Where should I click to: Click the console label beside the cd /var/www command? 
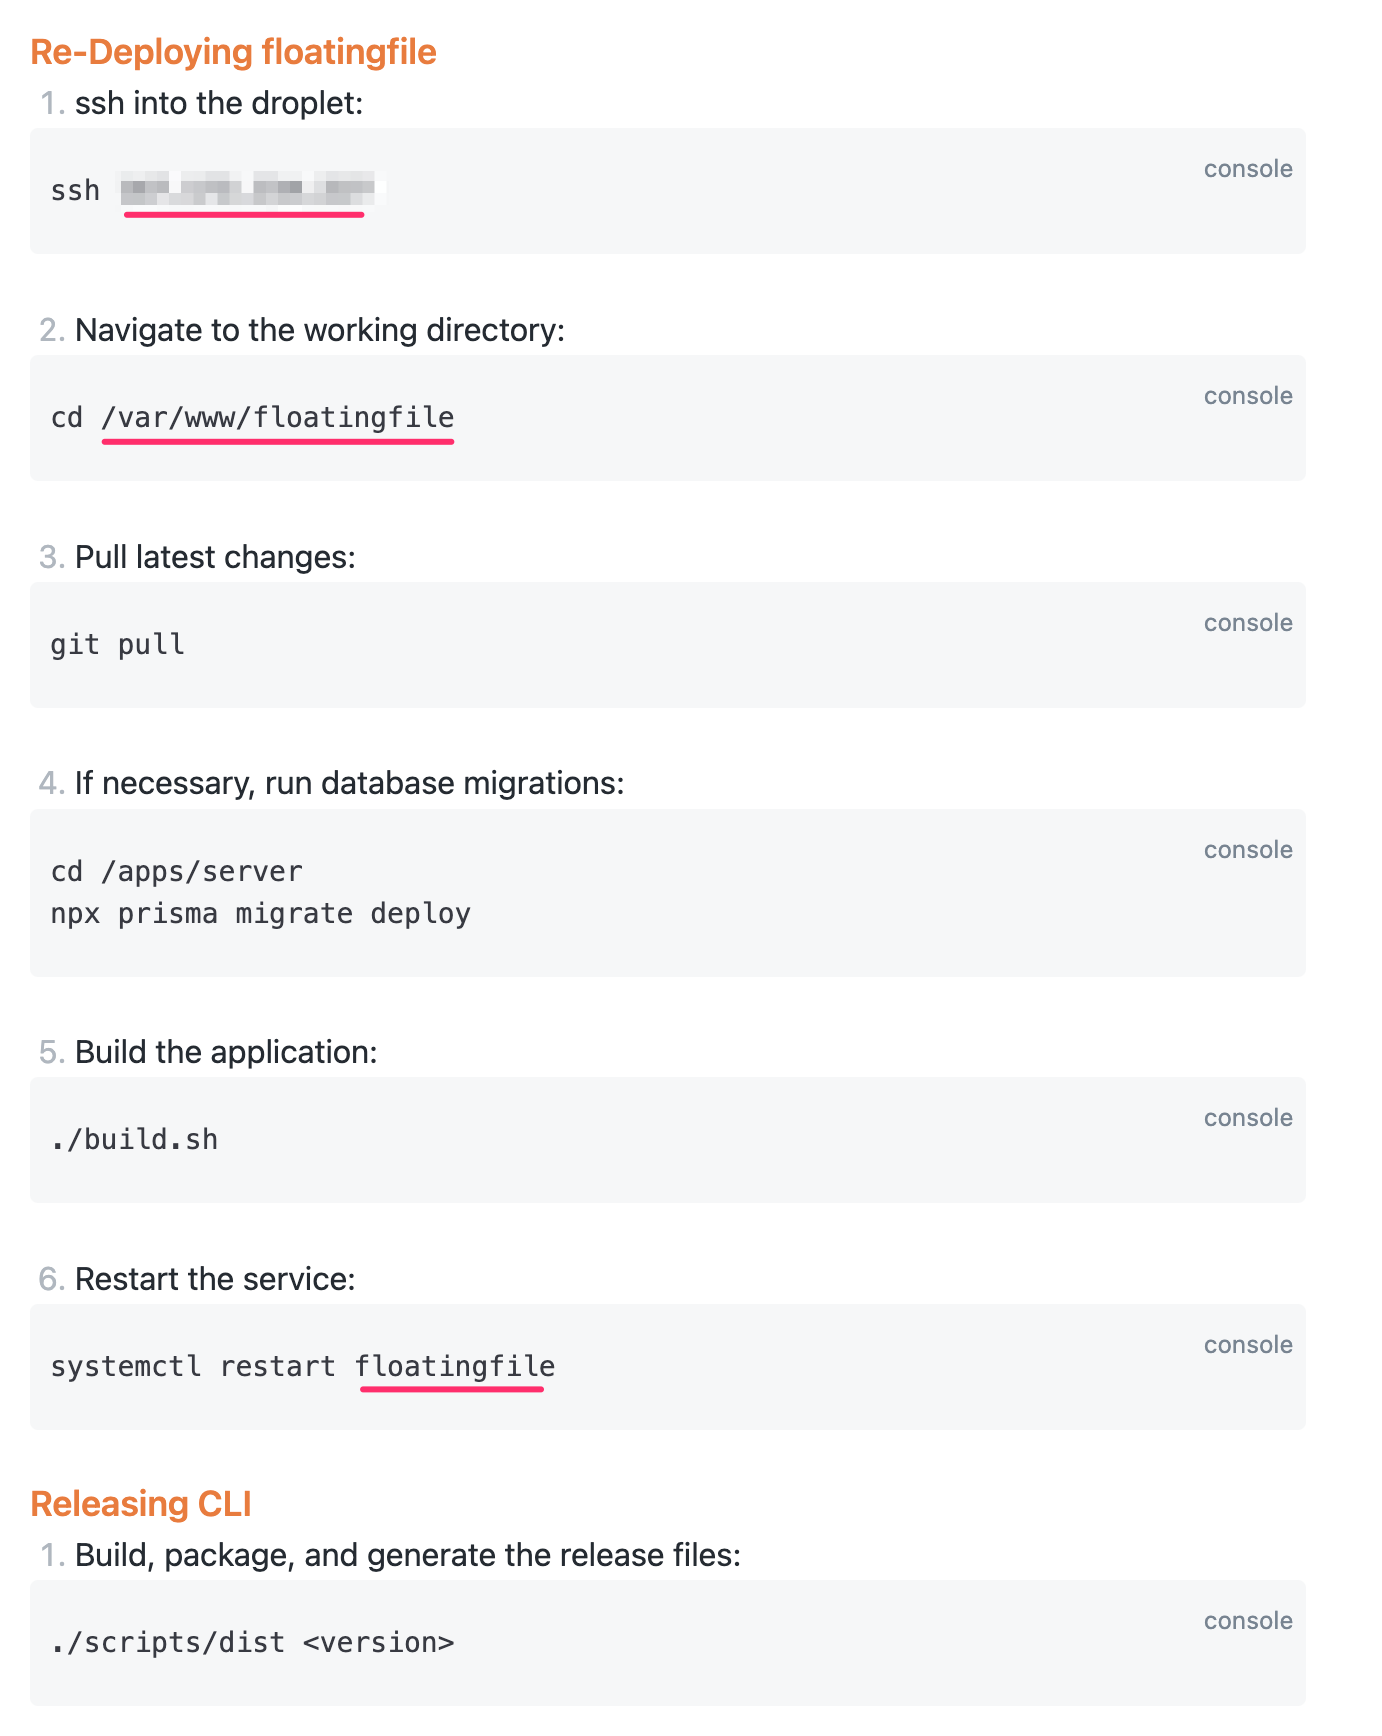click(x=1247, y=396)
